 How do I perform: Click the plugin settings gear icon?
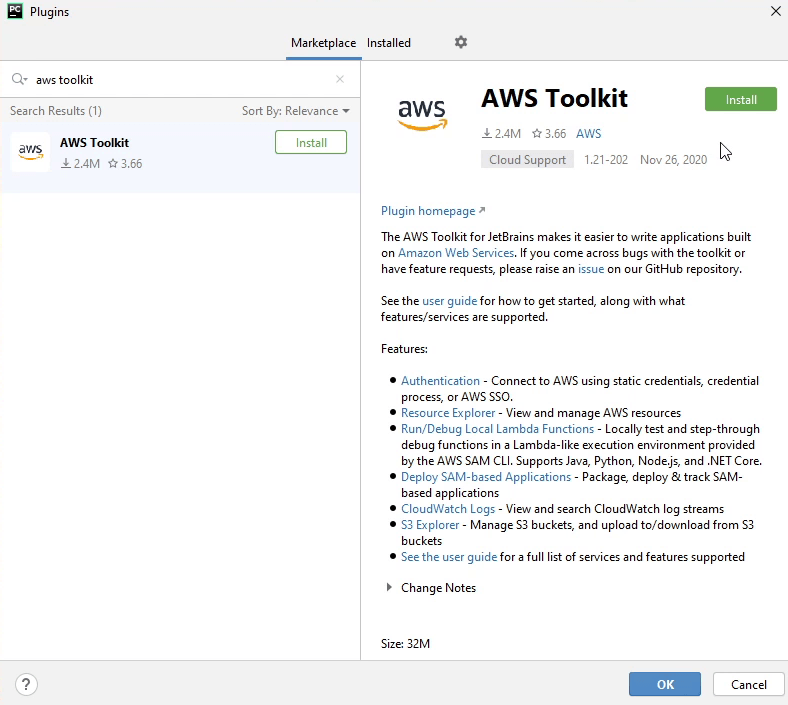coord(461,42)
